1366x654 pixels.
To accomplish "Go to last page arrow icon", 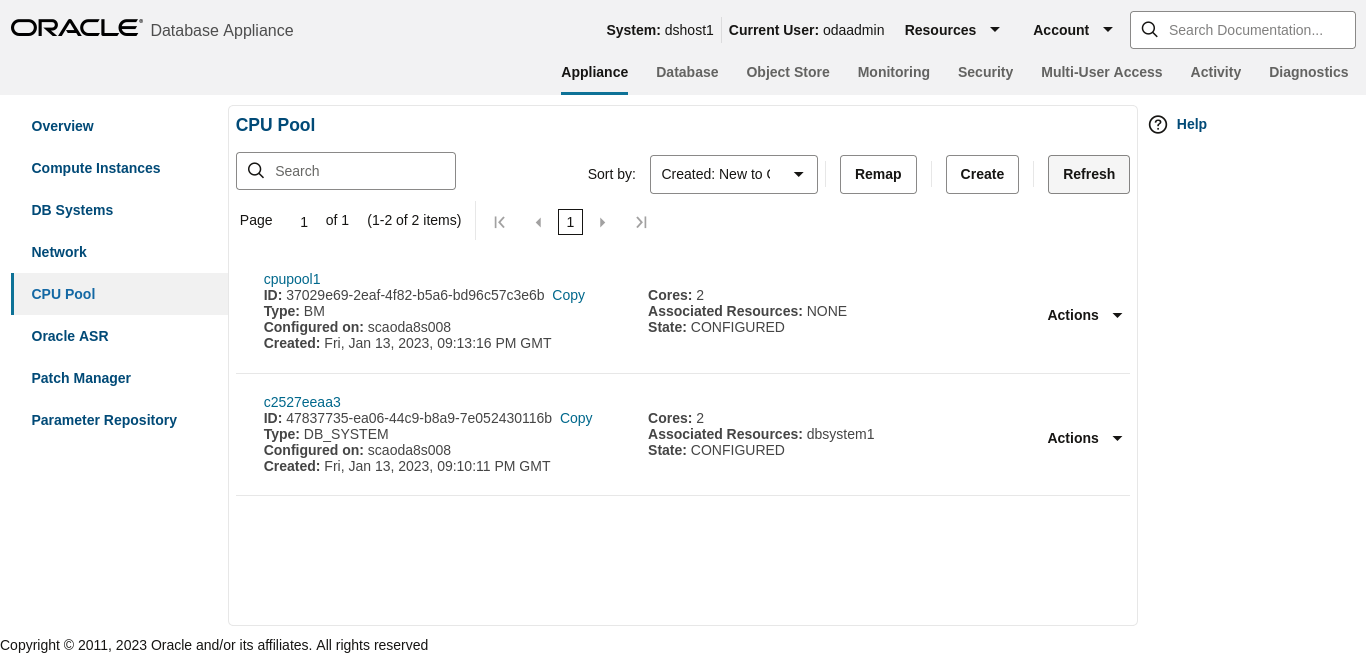I will [x=641, y=222].
